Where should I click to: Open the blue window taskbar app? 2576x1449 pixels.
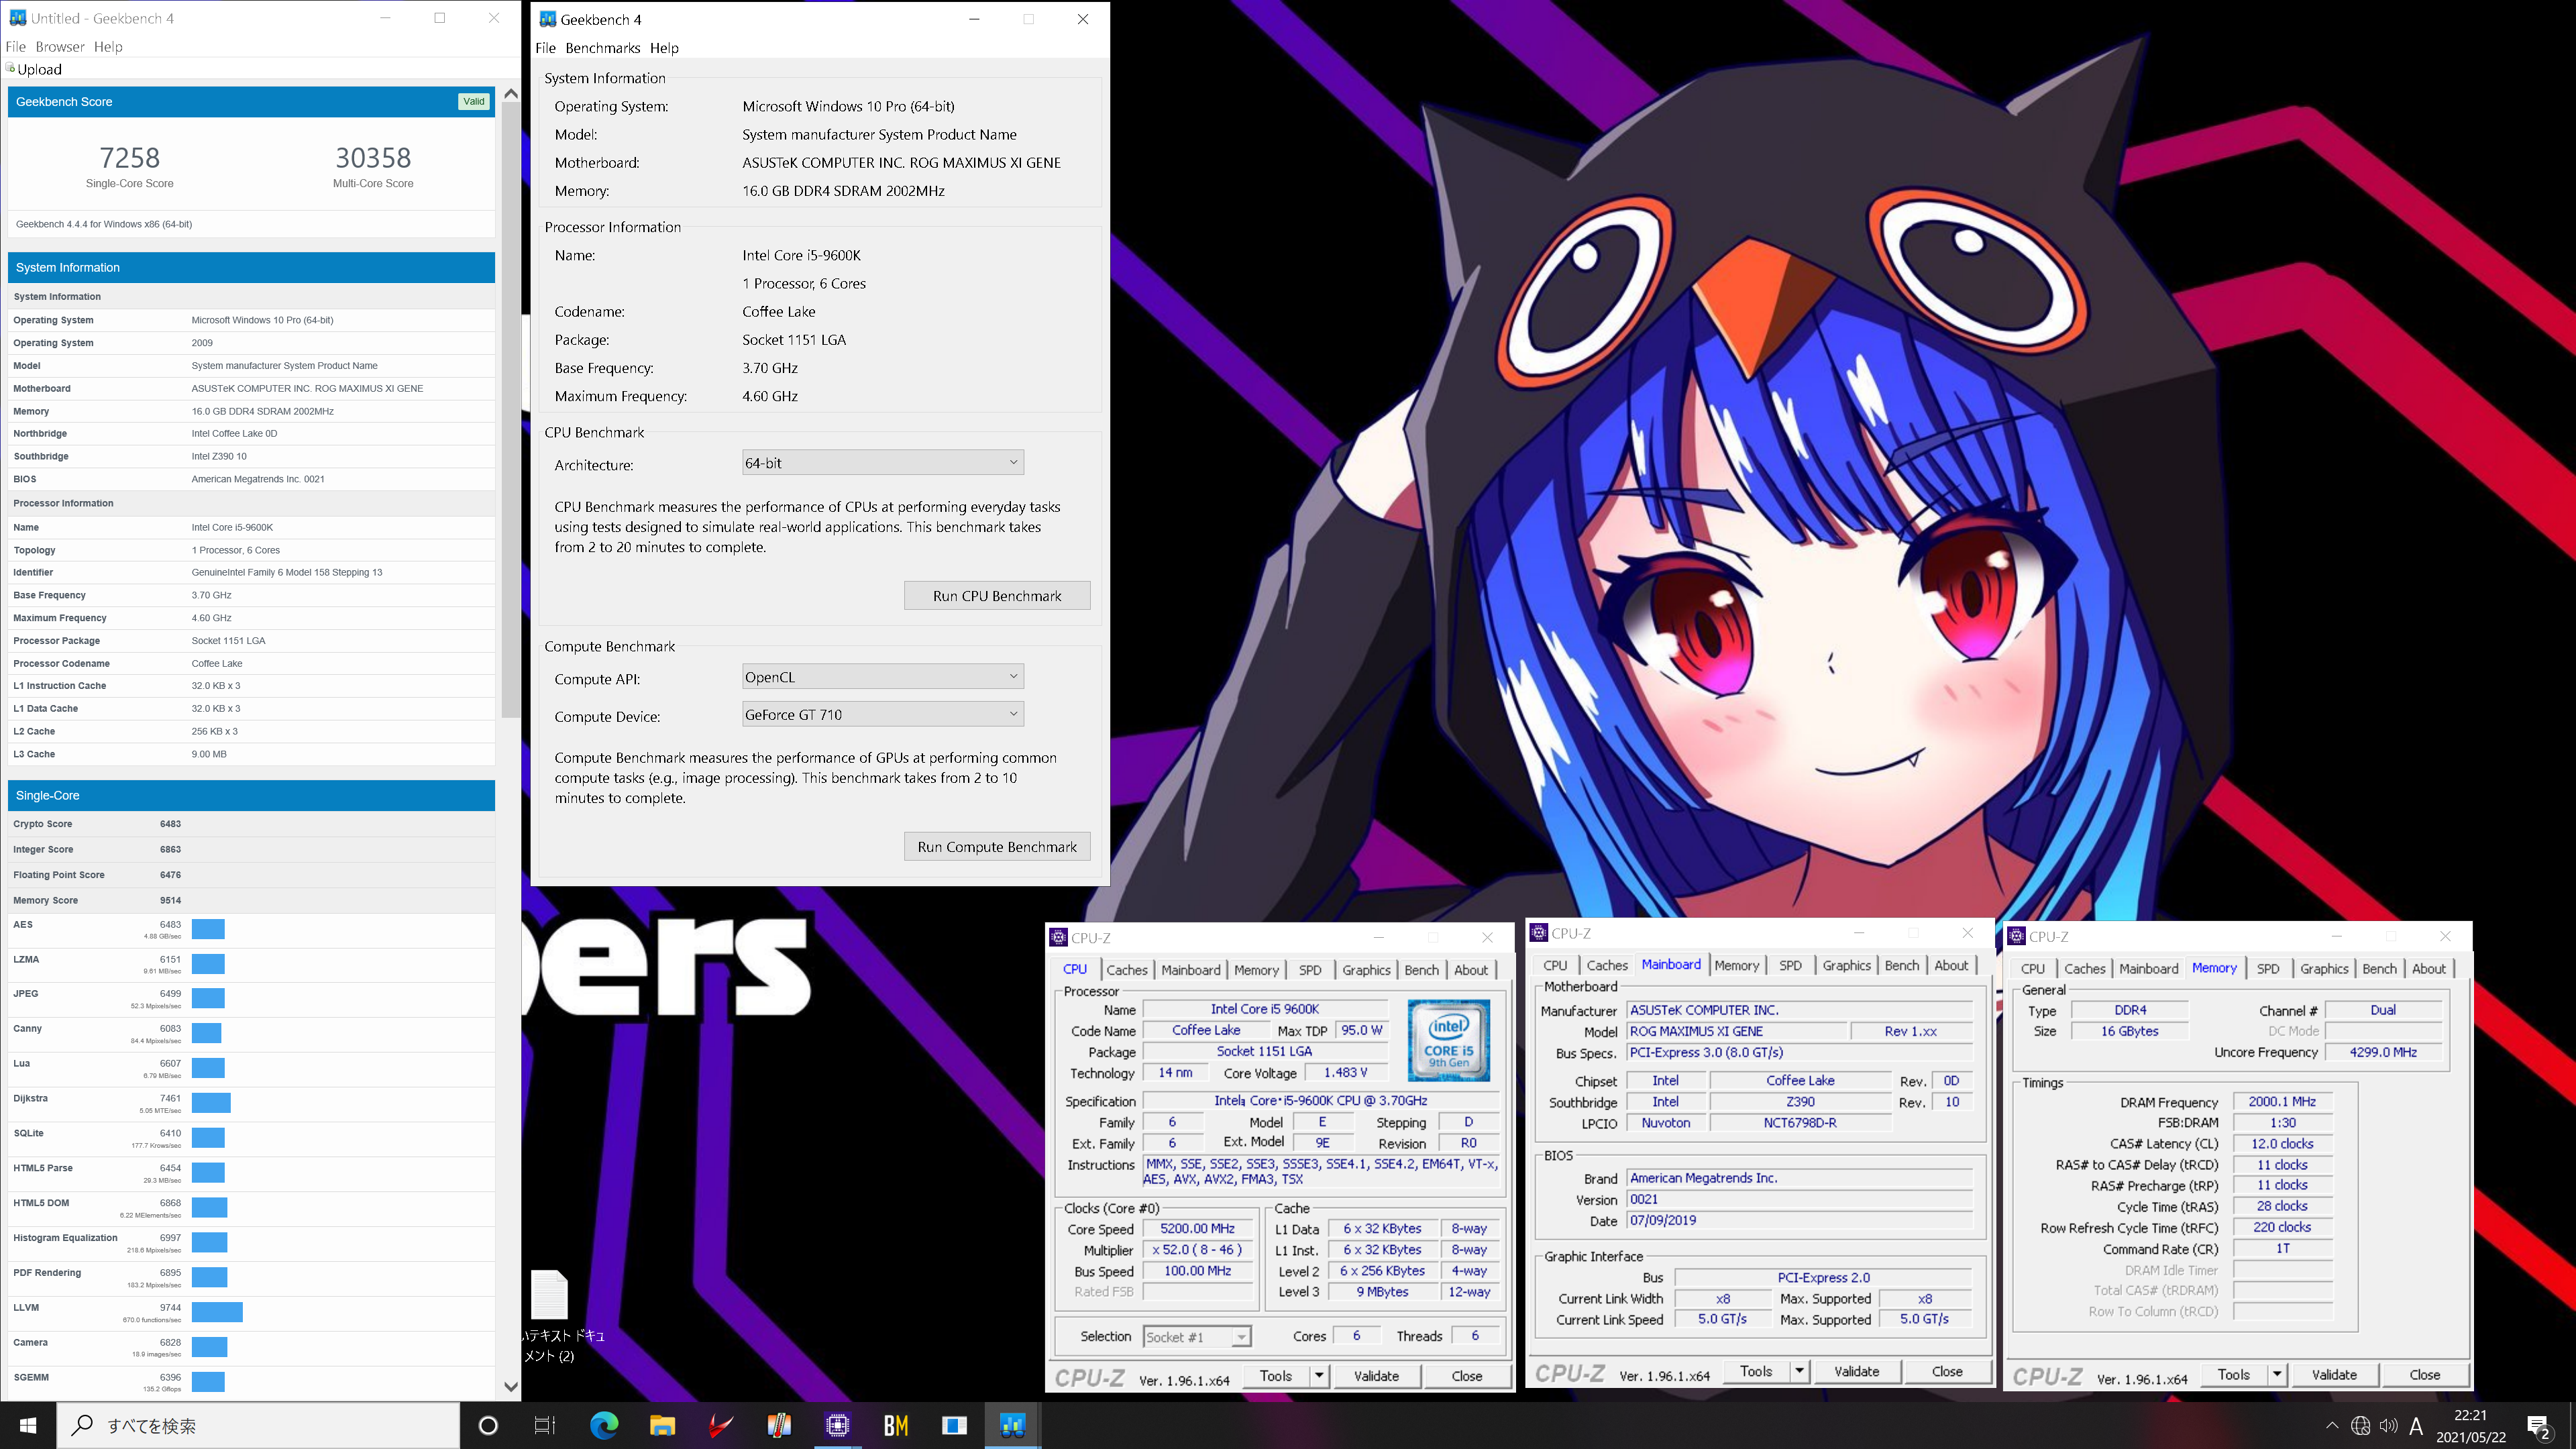(x=954, y=1425)
